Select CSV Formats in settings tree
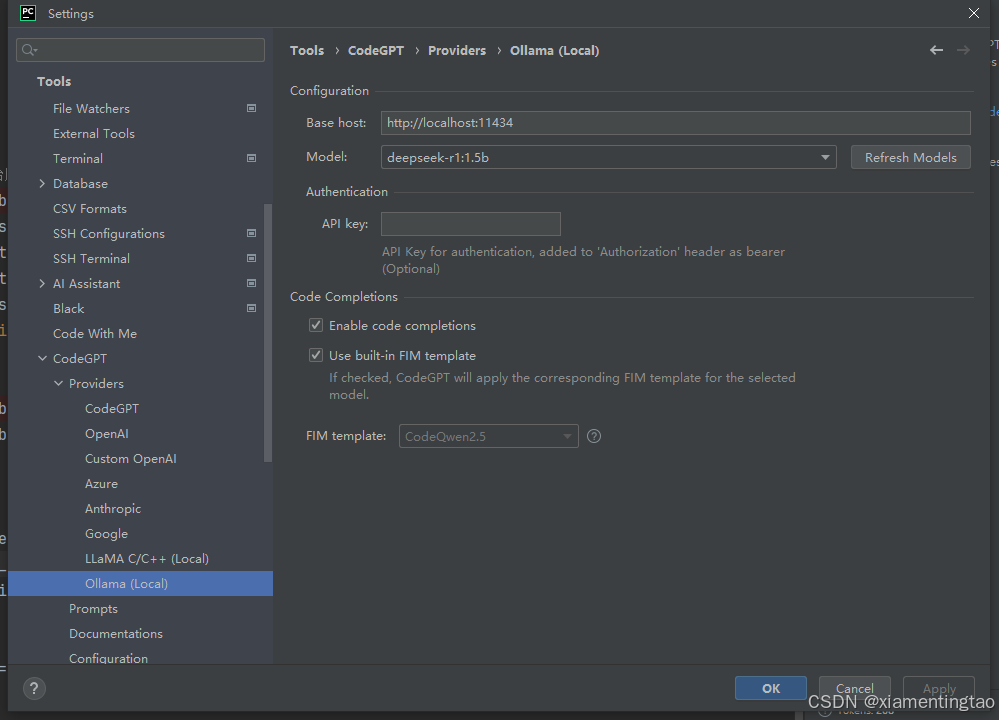 click(x=90, y=208)
